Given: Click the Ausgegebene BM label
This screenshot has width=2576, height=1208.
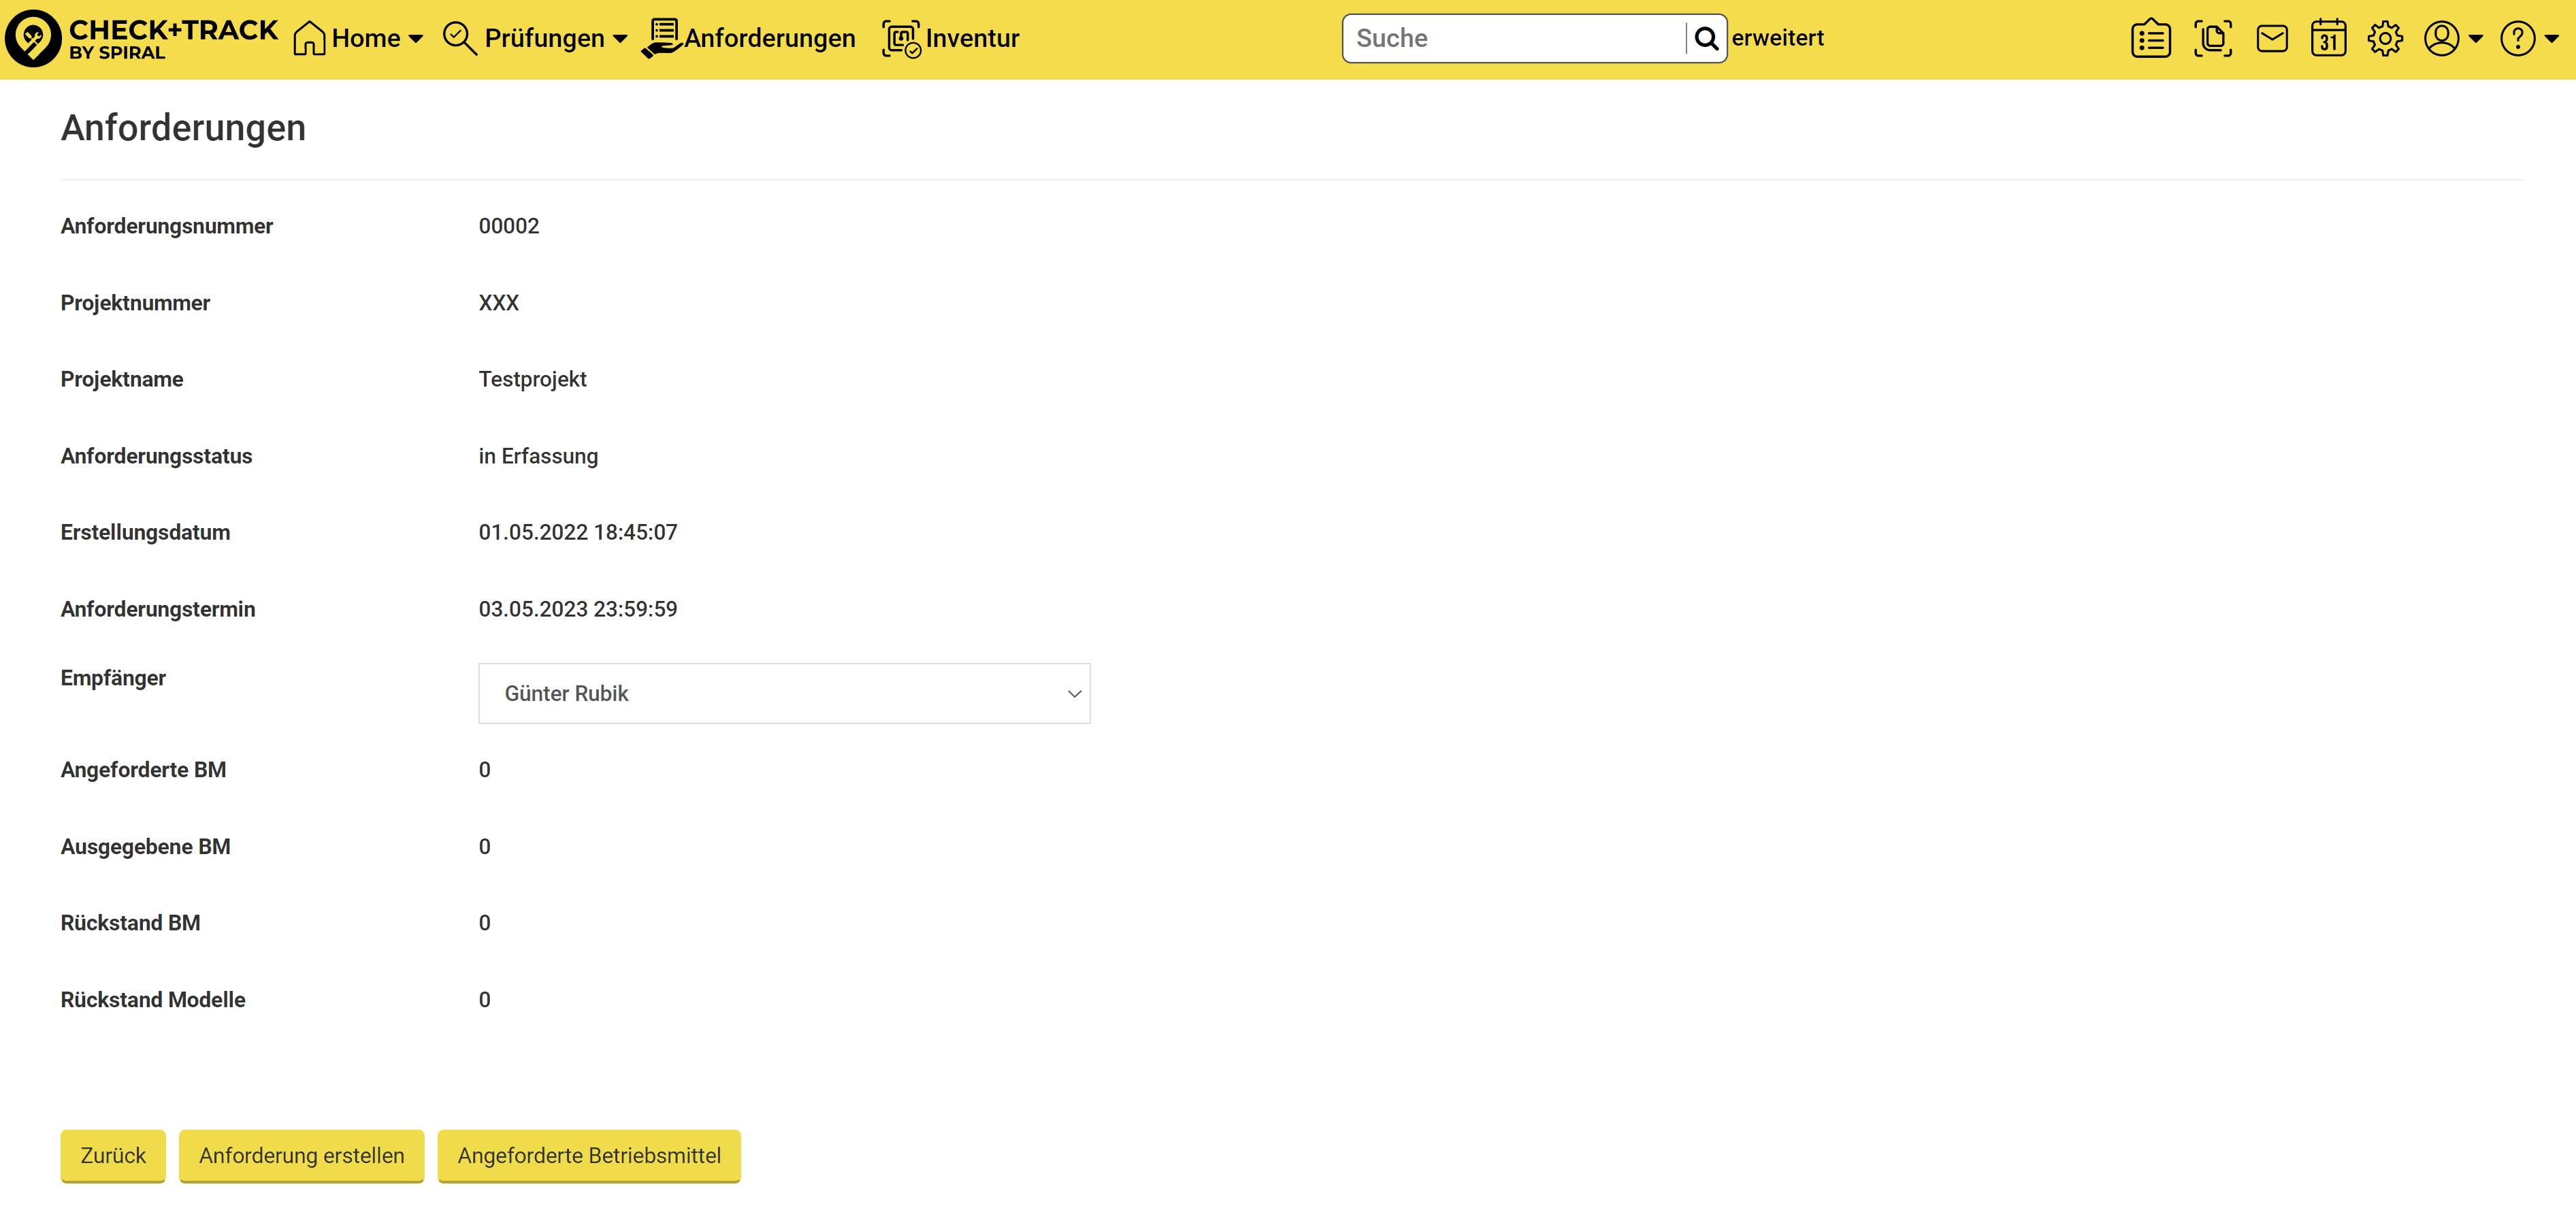Looking at the screenshot, I should point(145,847).
